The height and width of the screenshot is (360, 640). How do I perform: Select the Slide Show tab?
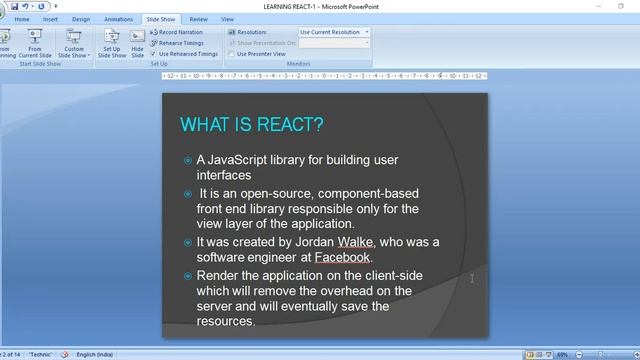coord(161,19)
